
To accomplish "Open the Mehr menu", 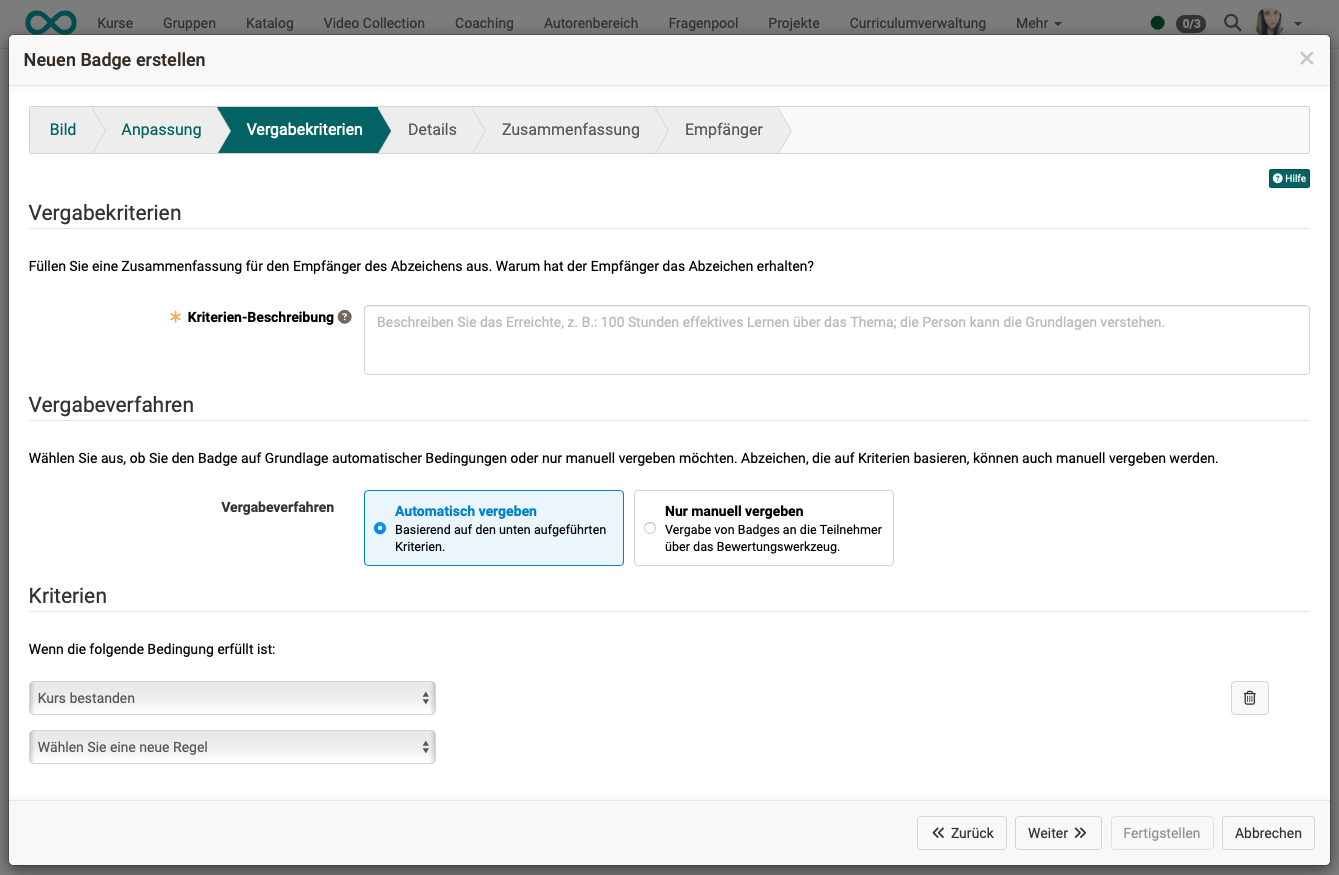I will tap(1038, 22).
